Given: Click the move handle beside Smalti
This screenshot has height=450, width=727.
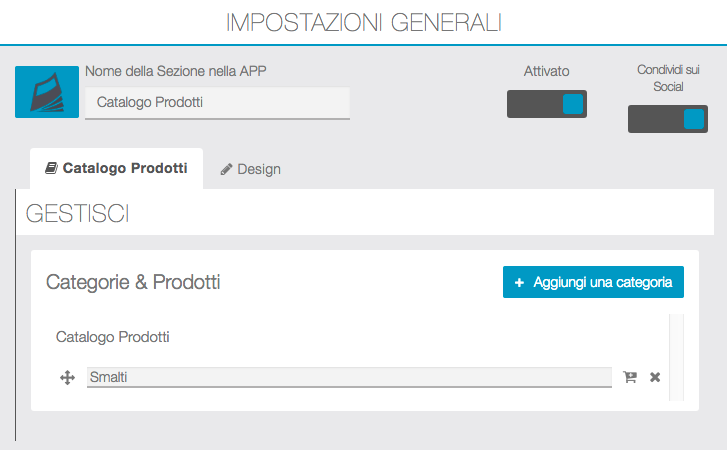Looking at the screenshot, I should pyautogui.click(x=68, y=377).
